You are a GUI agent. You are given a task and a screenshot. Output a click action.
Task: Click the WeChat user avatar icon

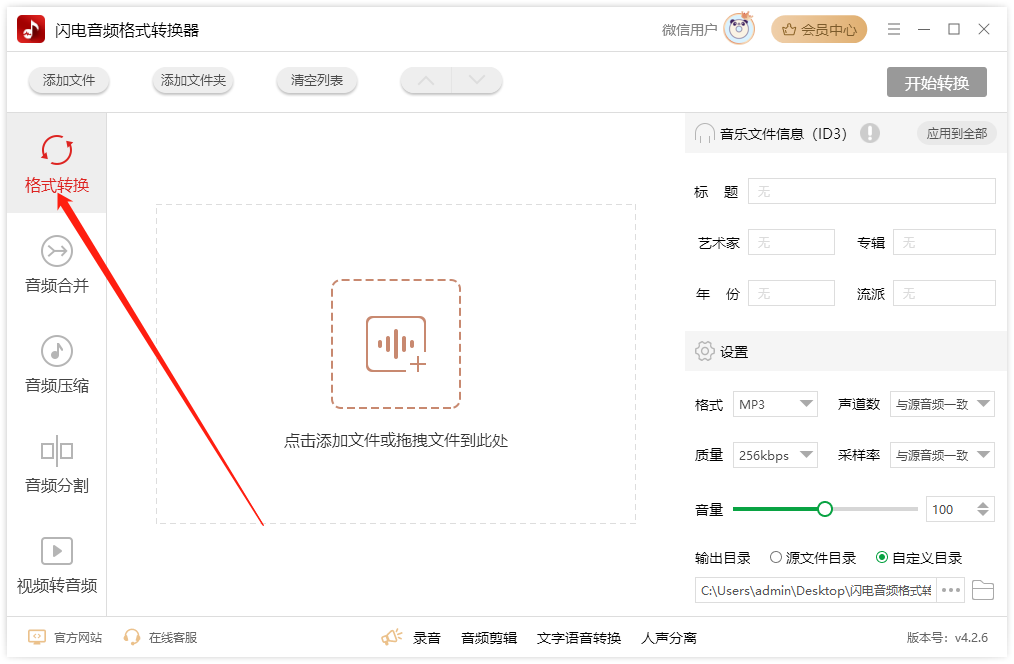click(739, 30)
